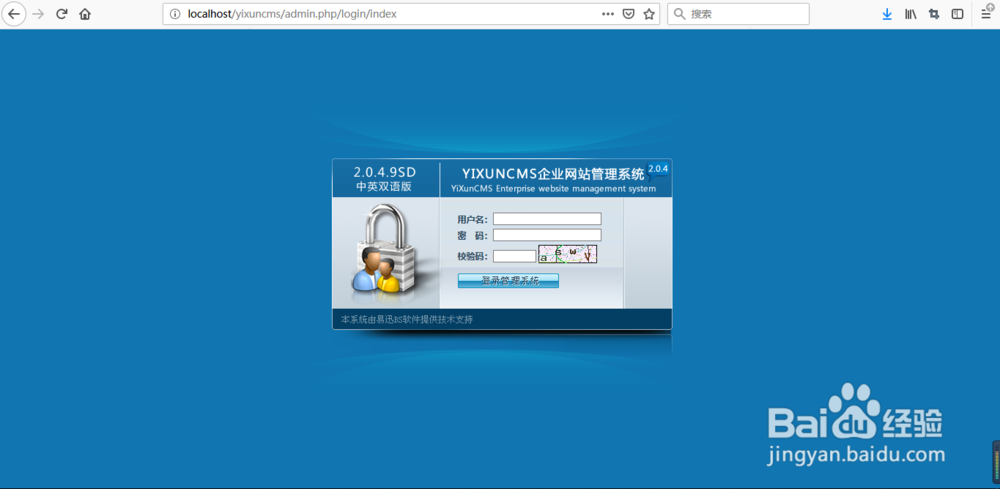Go back using the browser back arrow
Screen dimensions: 1000x489
tap(13, 14)
